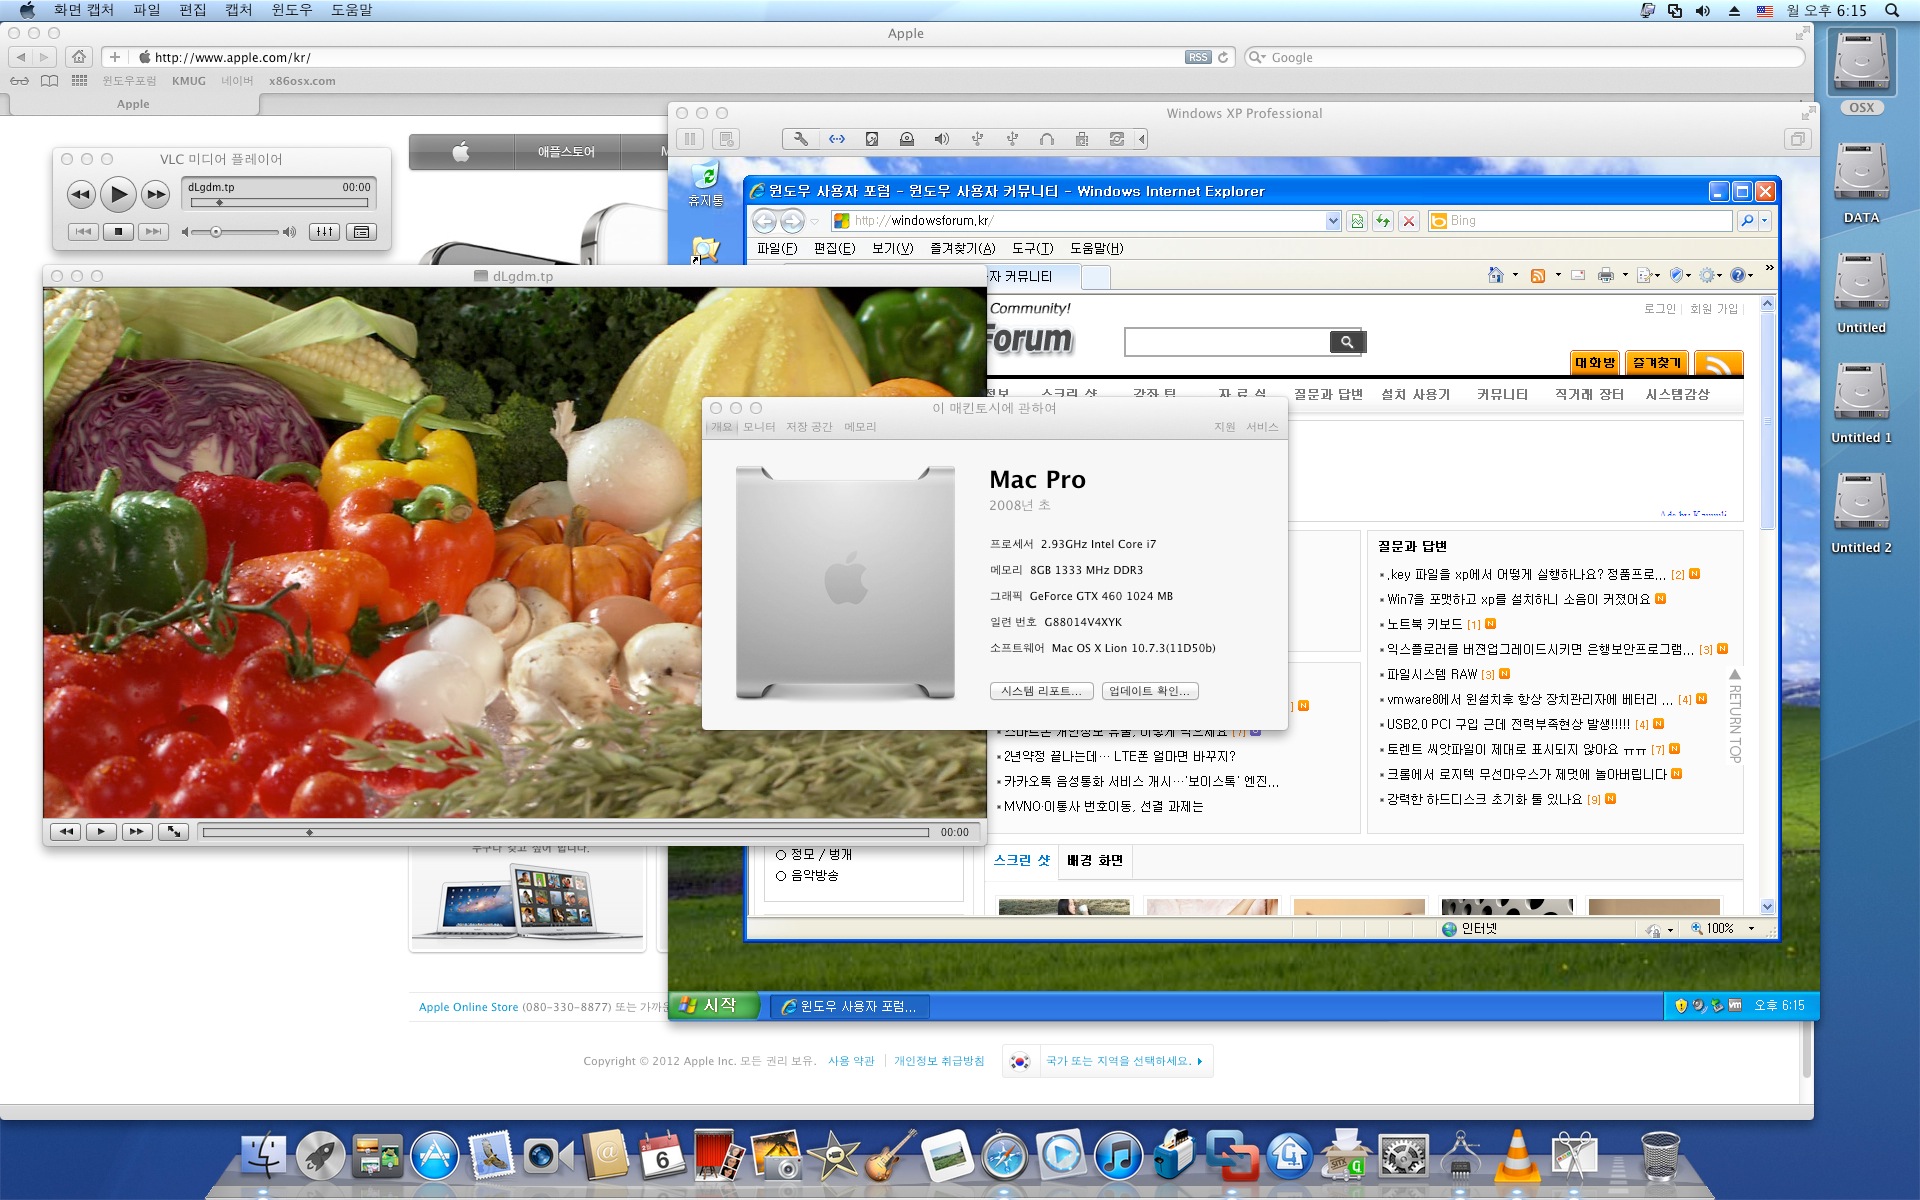Click IE home icon in command bar

1496,275
